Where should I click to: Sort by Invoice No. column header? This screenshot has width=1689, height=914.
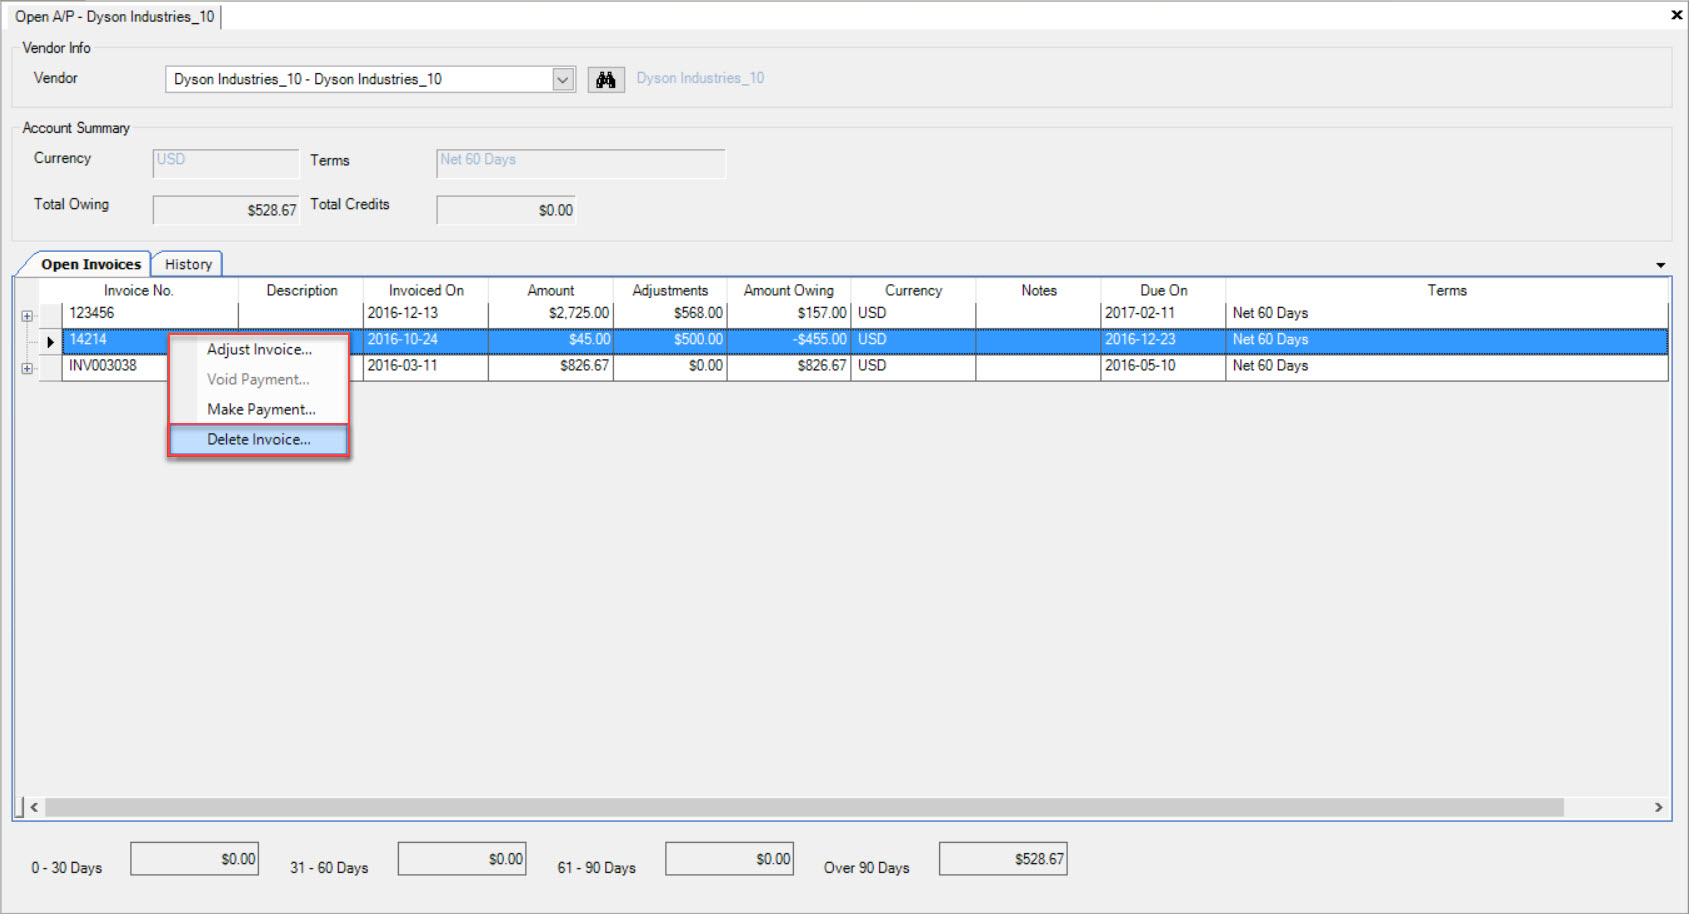click(x=139, y=290)
